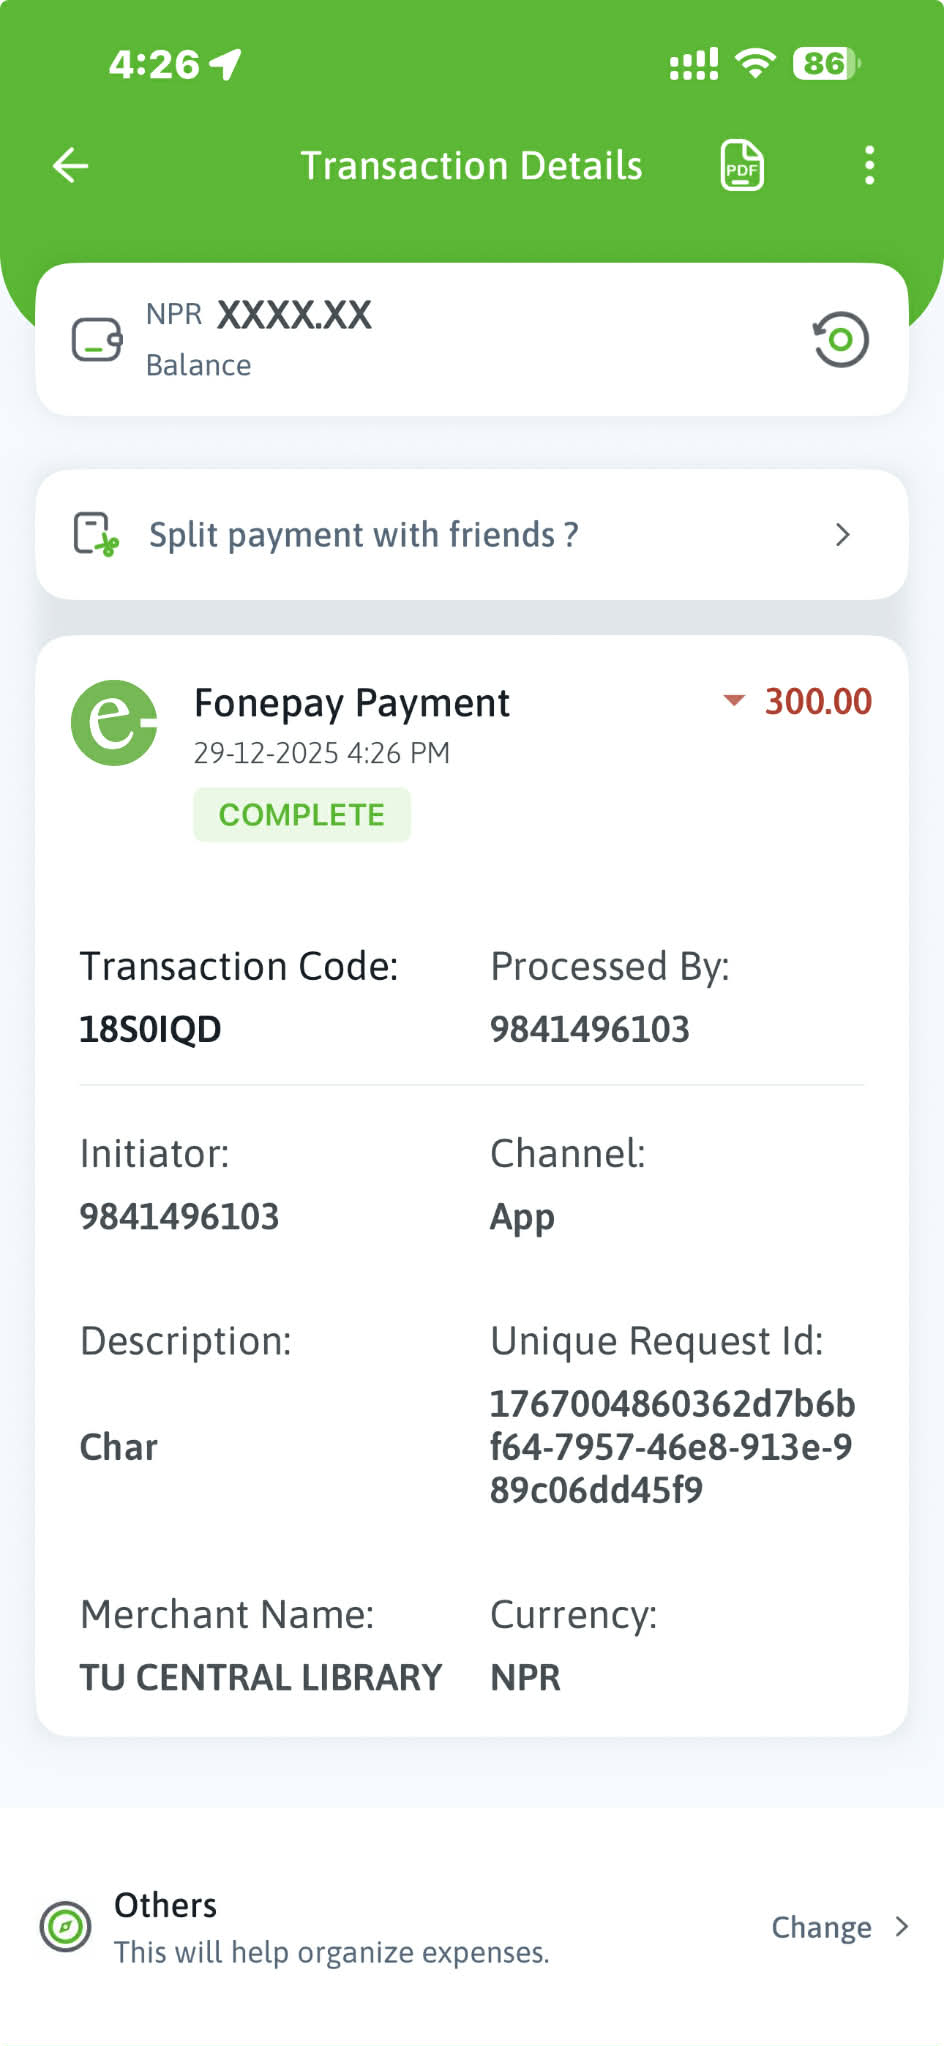Tap the Change category link

coord(821,1927)
